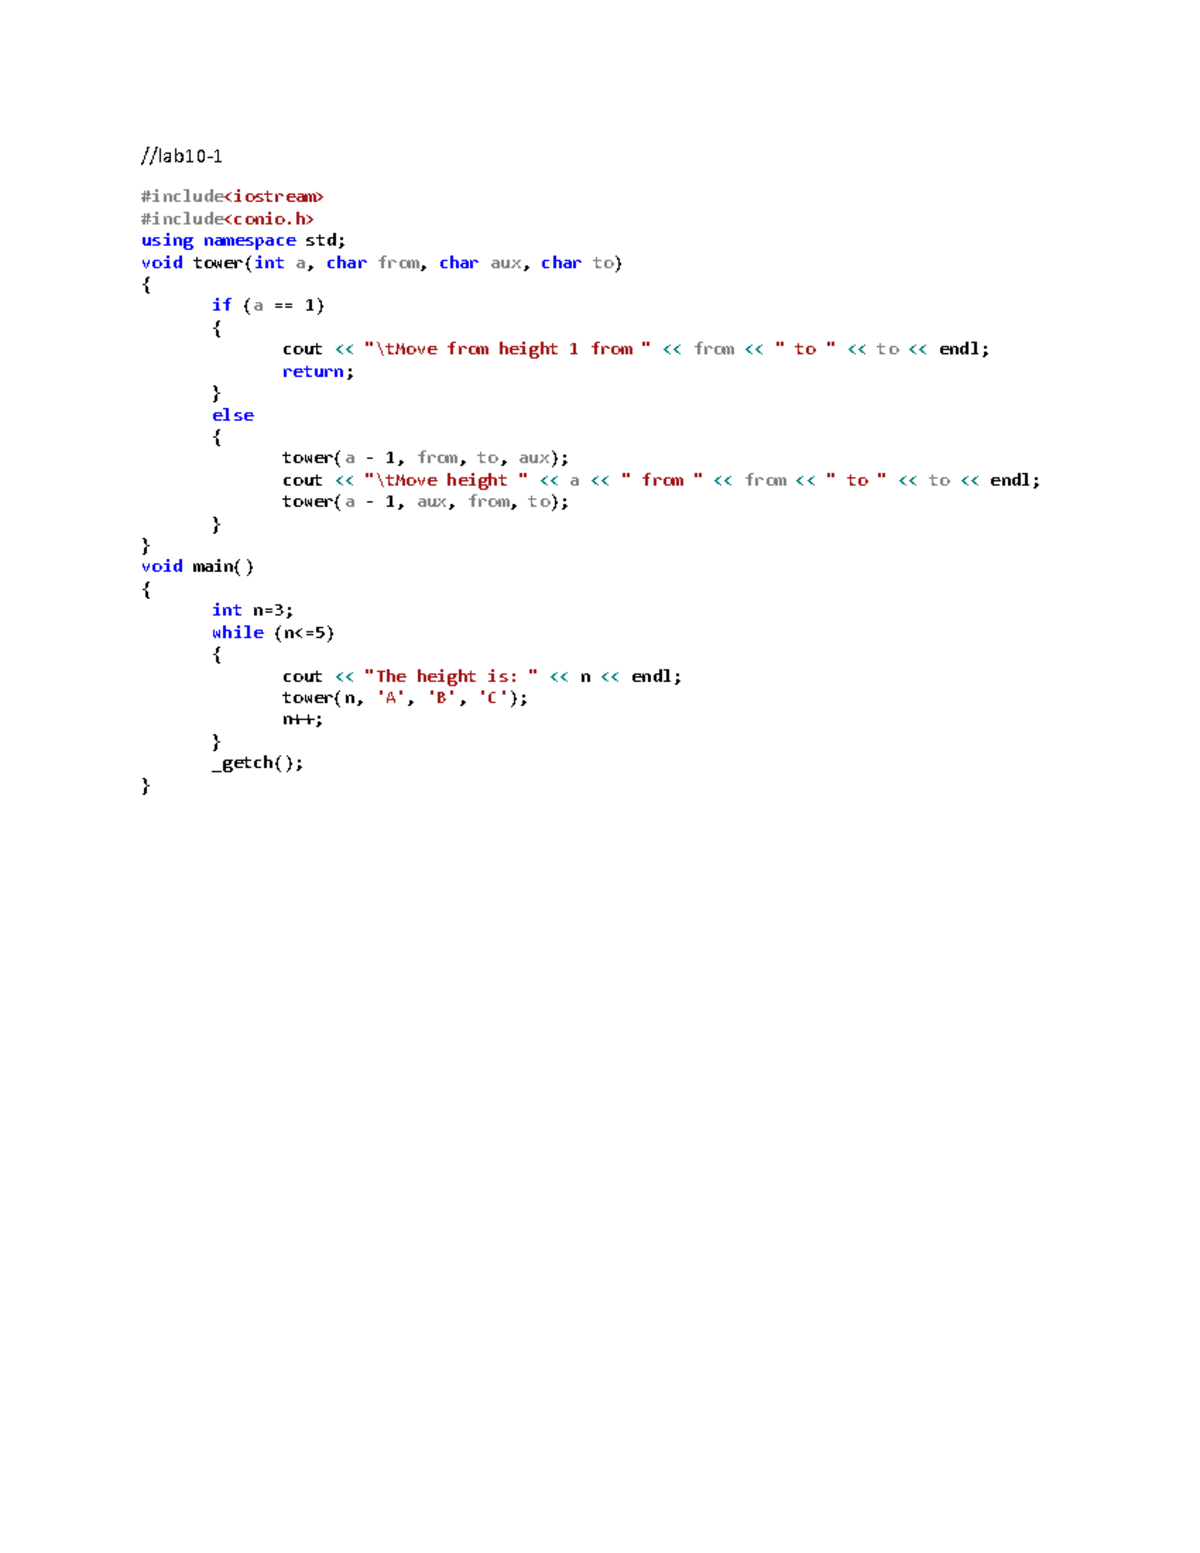Select the string literal The height is:
The width and height of the screenshot is (1200, 1553).
tap(452, 676)
